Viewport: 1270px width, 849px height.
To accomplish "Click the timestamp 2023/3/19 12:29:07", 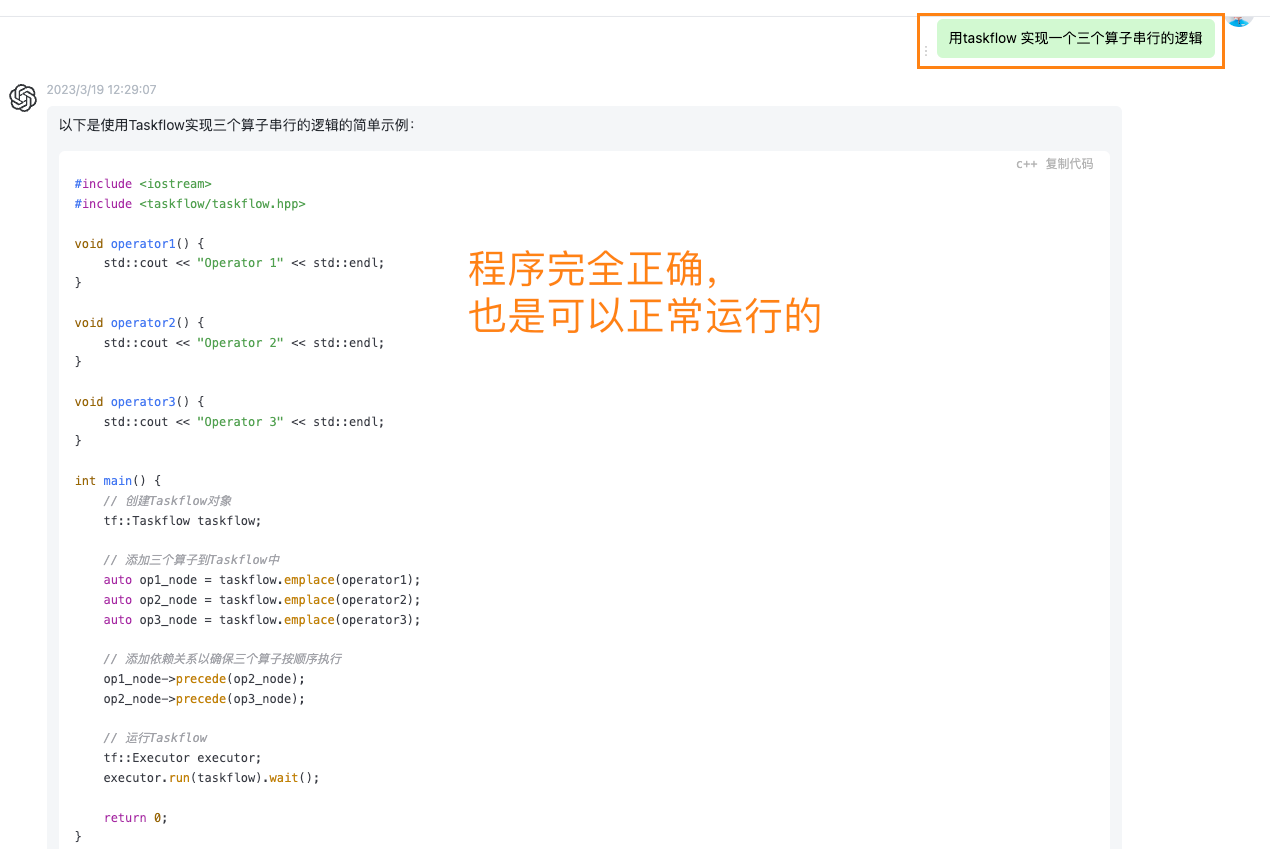I will tap(102, 90).
